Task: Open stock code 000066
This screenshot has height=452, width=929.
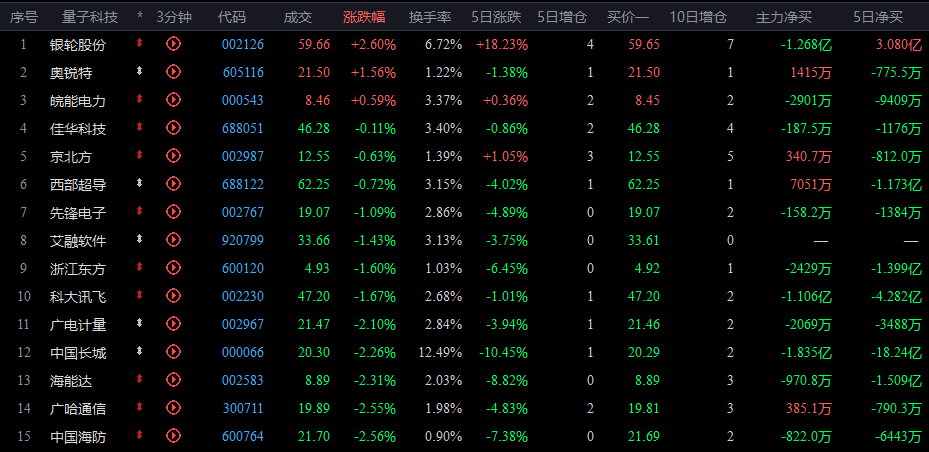Action: (x=243, y=352)
